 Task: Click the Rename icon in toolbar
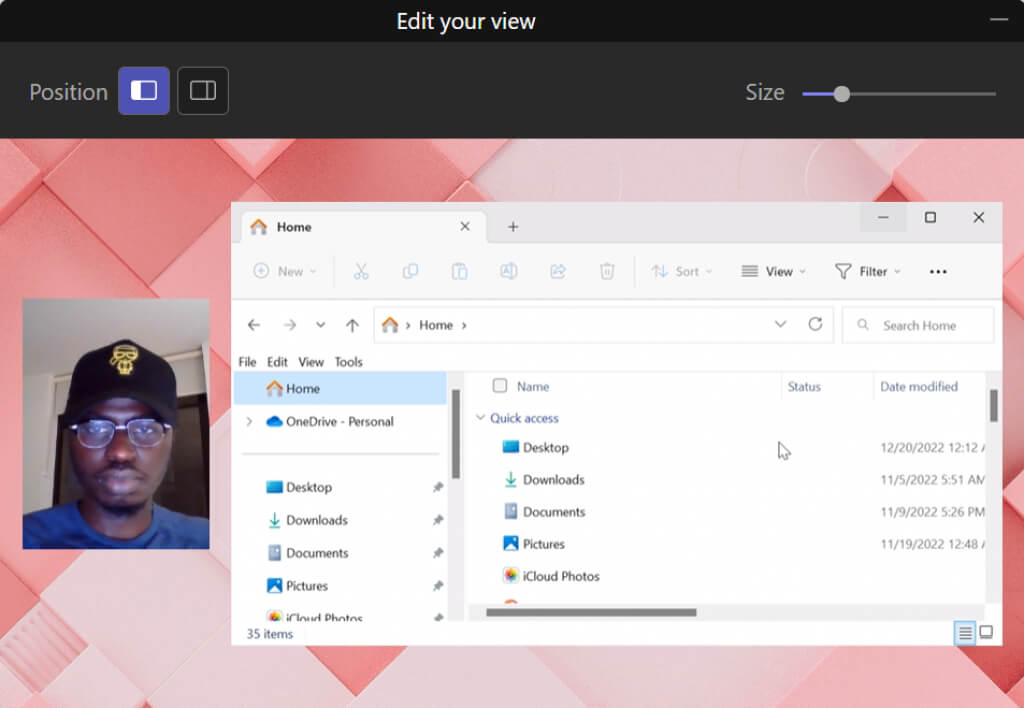[x=508, y=271]
